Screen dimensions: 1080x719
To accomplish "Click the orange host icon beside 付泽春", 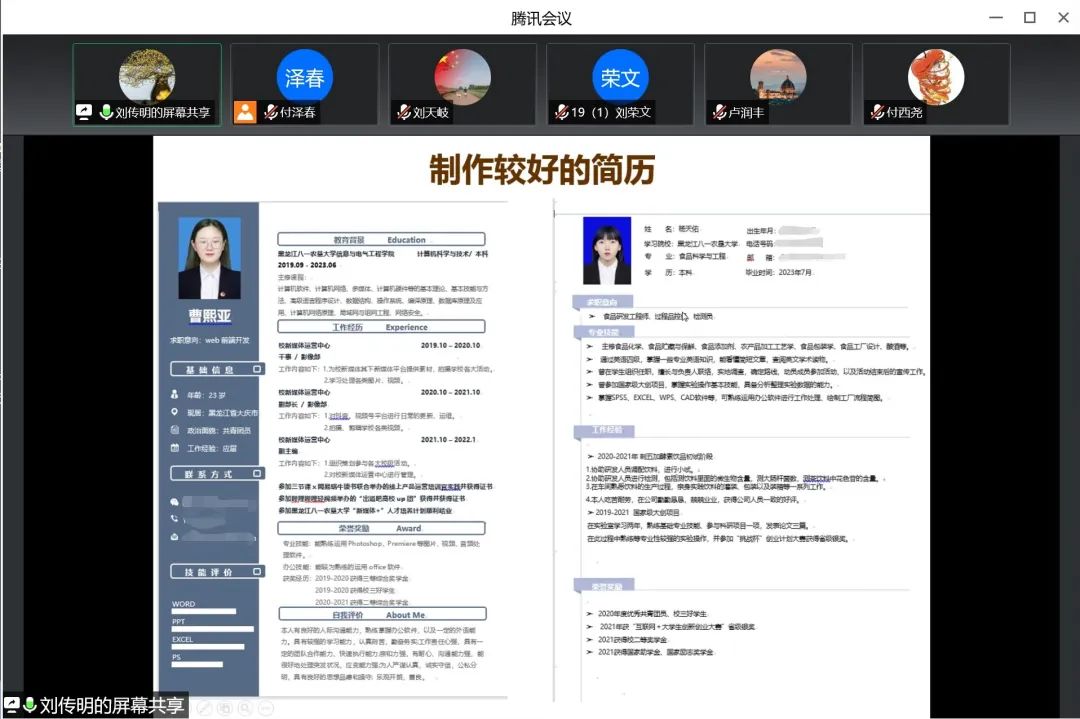I will pyautogui.click(x=245, y=112).
